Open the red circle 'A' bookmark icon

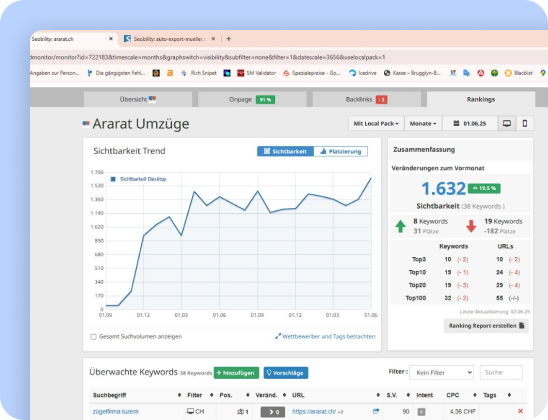[x=481, y=73]
